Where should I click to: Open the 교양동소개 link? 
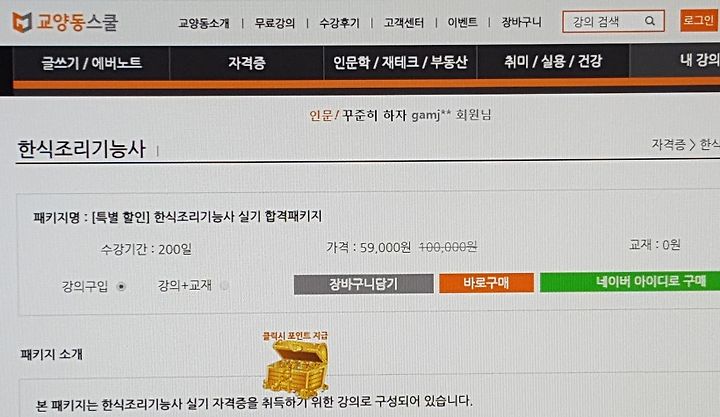tap(204, 23)
